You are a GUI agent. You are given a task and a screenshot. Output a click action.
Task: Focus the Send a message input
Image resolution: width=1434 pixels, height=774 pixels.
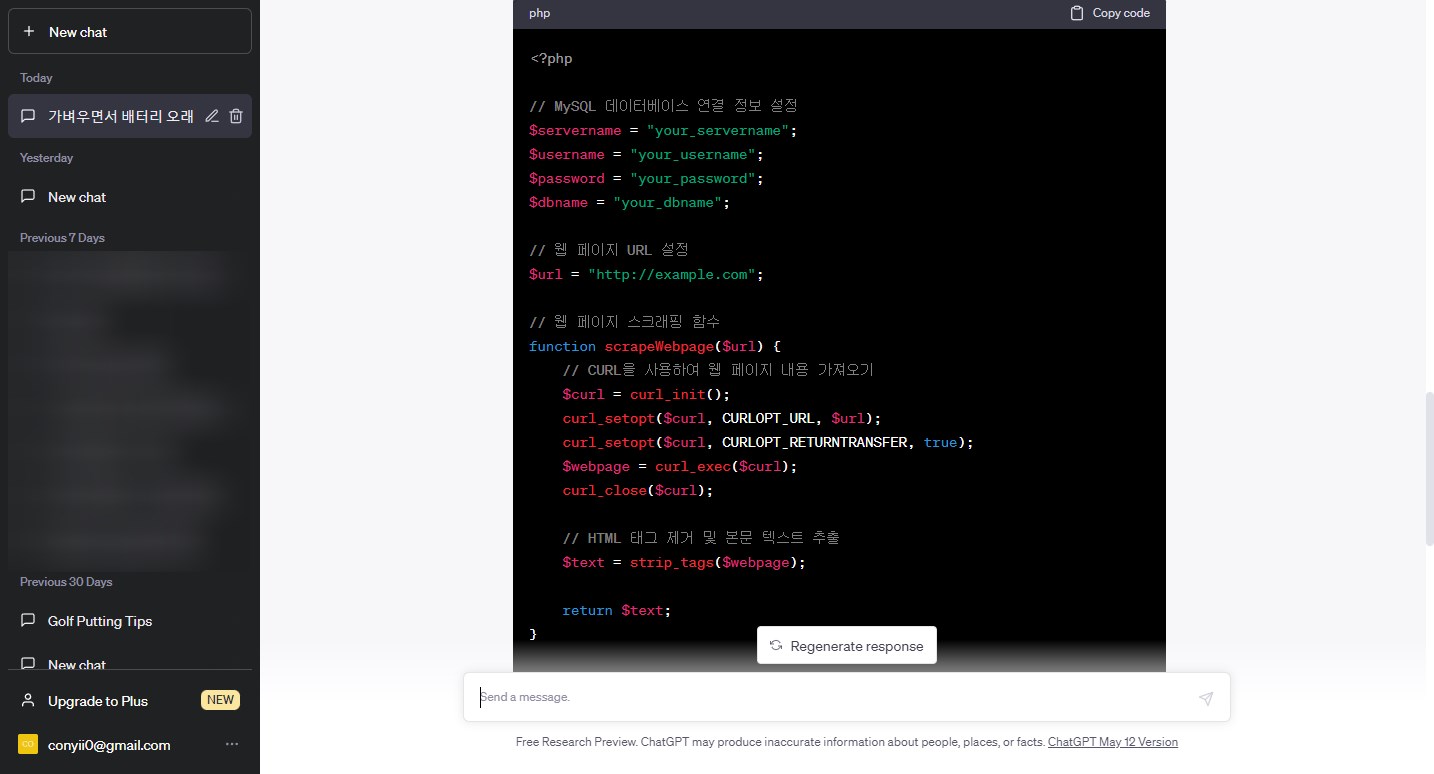click(846, 697)
